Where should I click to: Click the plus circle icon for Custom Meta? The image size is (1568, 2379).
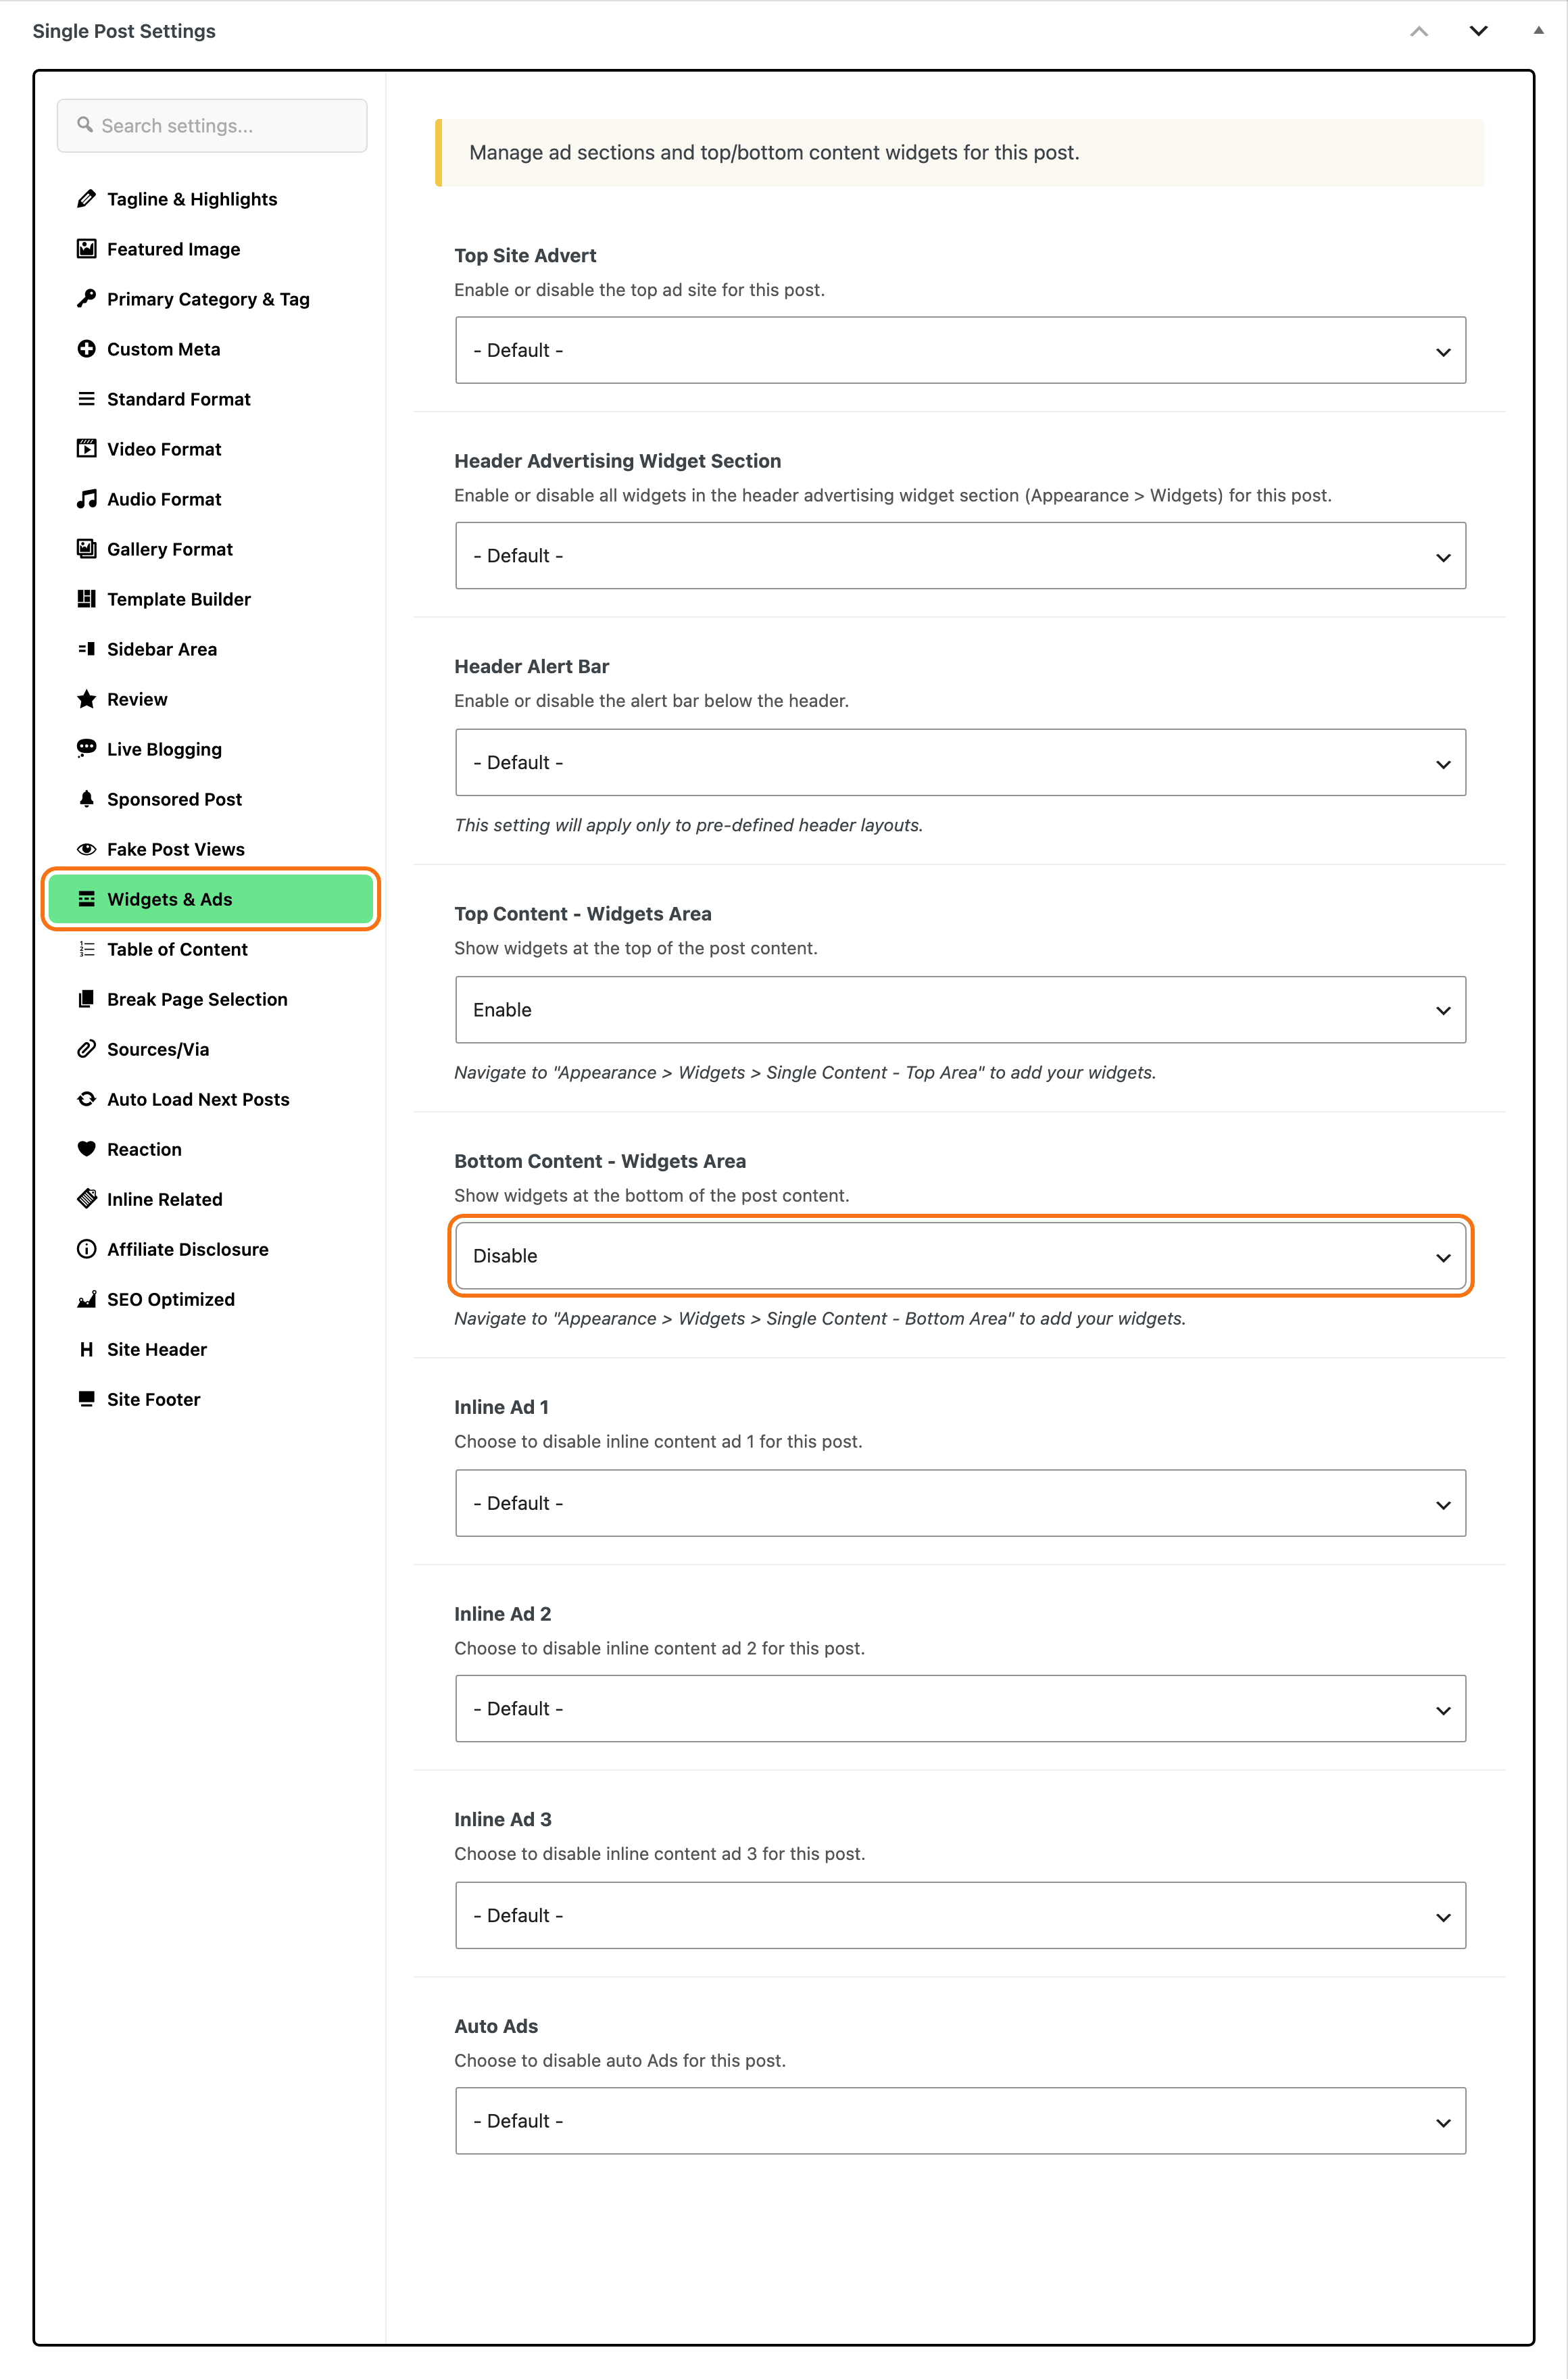pyautogui.click(x=87, y=349)
